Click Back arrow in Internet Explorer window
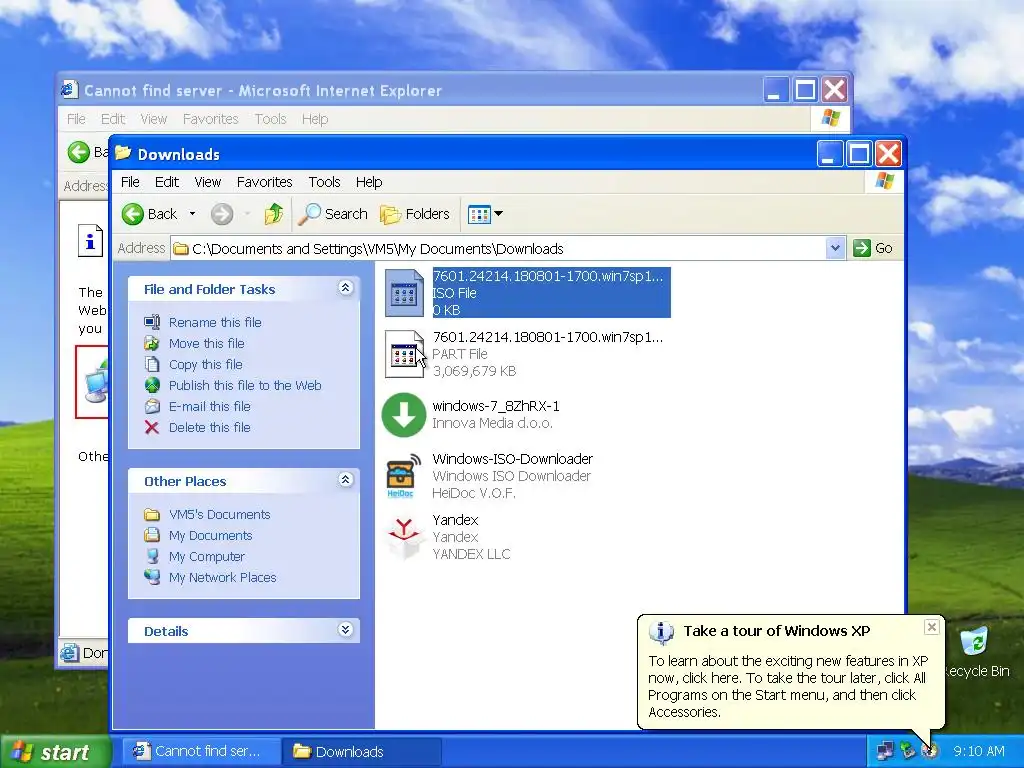The image size is (1024, 768). pyautogui.click(x=79, y=152)
